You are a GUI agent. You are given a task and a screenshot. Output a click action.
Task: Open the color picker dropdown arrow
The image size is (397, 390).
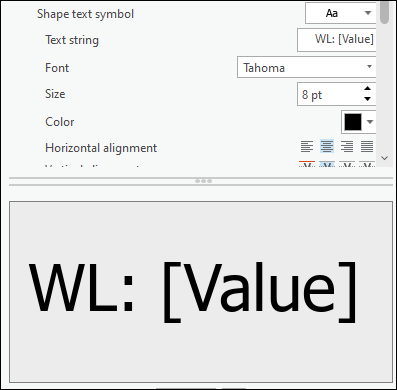(370, 122)
